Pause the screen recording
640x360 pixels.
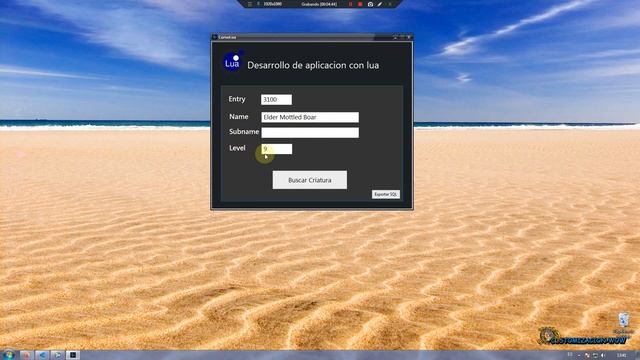tap(350, 4)
